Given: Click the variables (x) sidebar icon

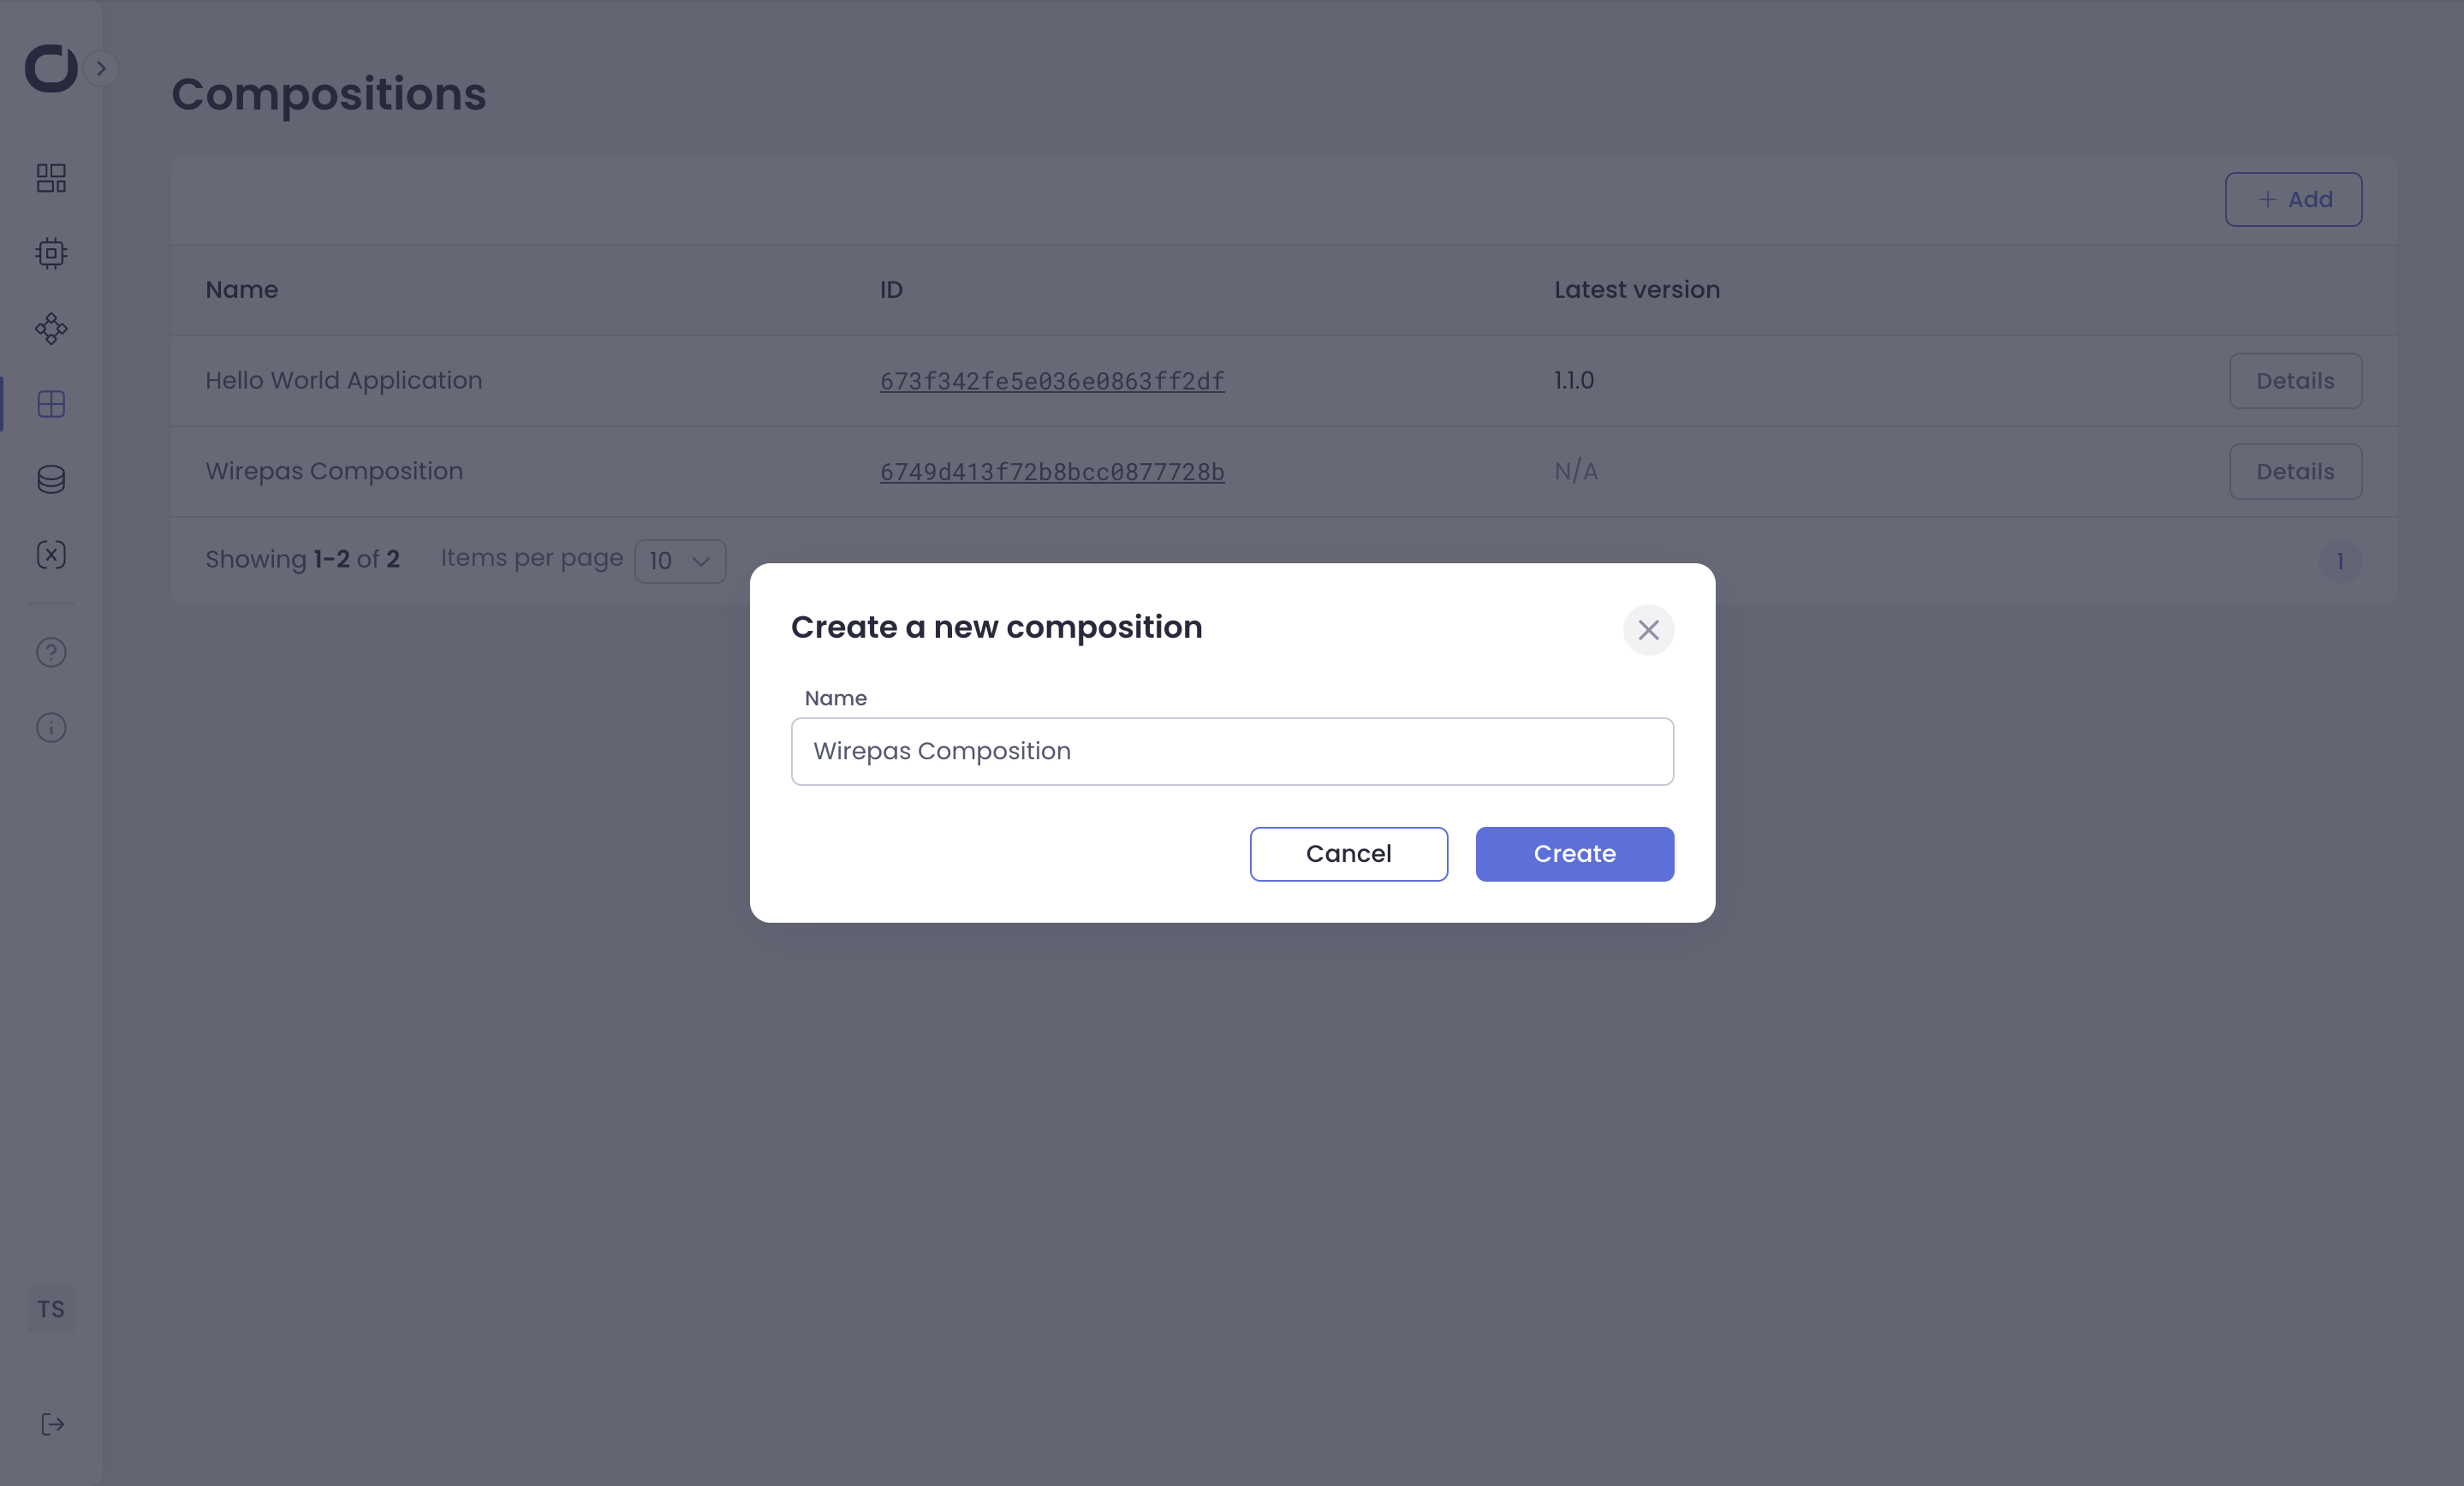Looking at the screenshot, I should (51, 555).
